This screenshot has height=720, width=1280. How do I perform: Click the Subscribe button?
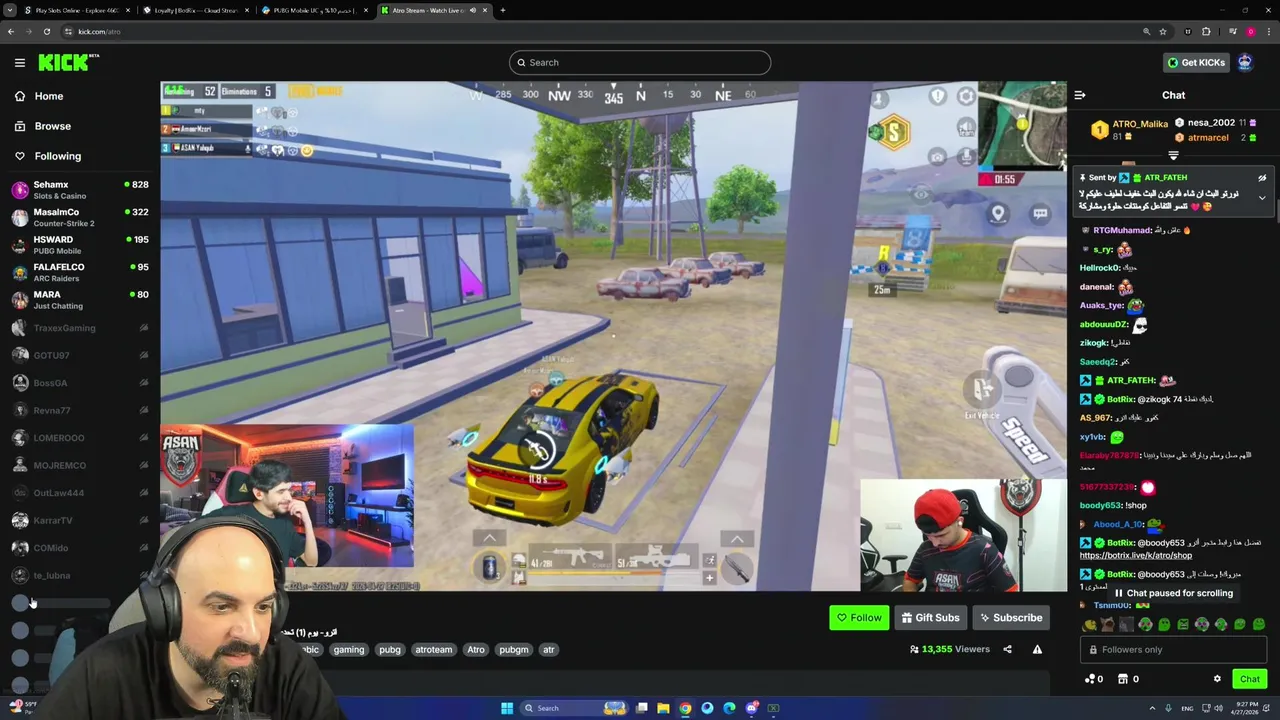1011,617
